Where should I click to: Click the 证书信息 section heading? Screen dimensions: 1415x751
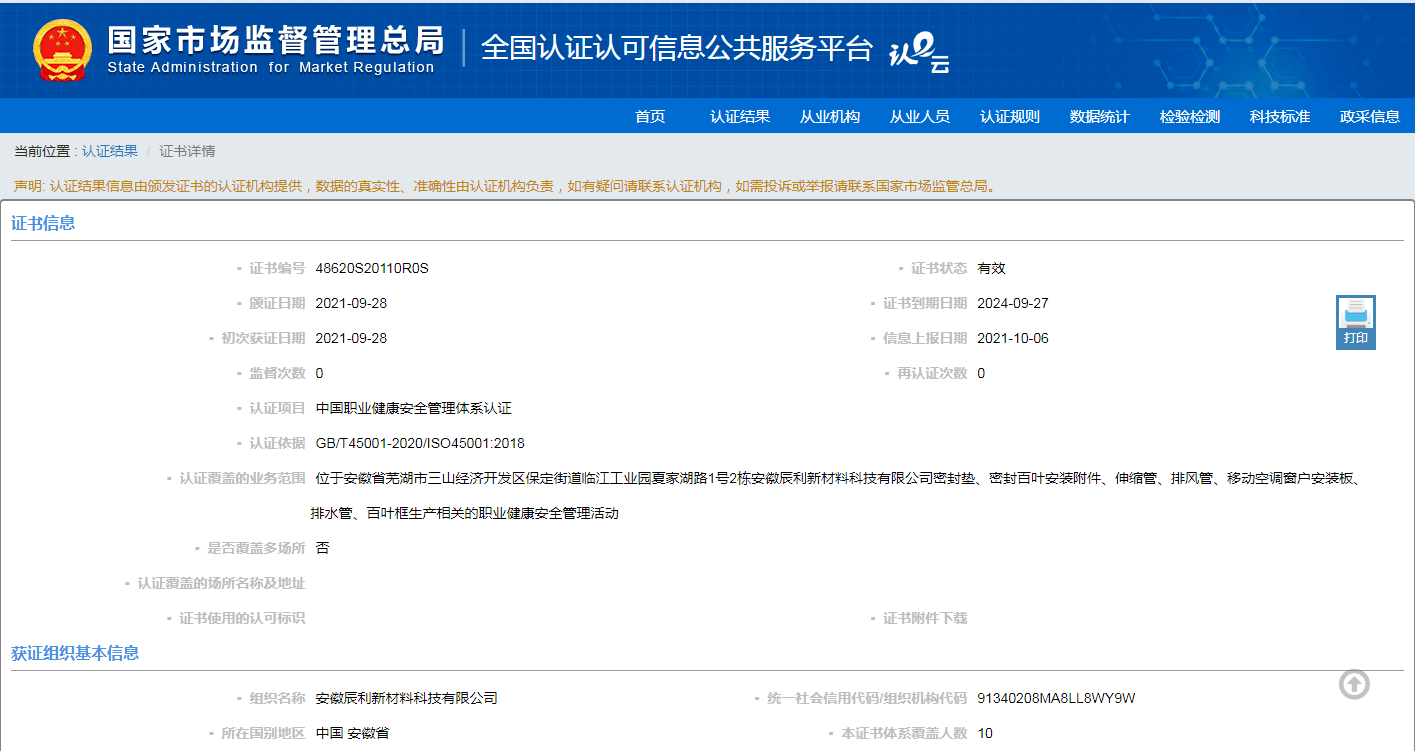click(43, 223)
